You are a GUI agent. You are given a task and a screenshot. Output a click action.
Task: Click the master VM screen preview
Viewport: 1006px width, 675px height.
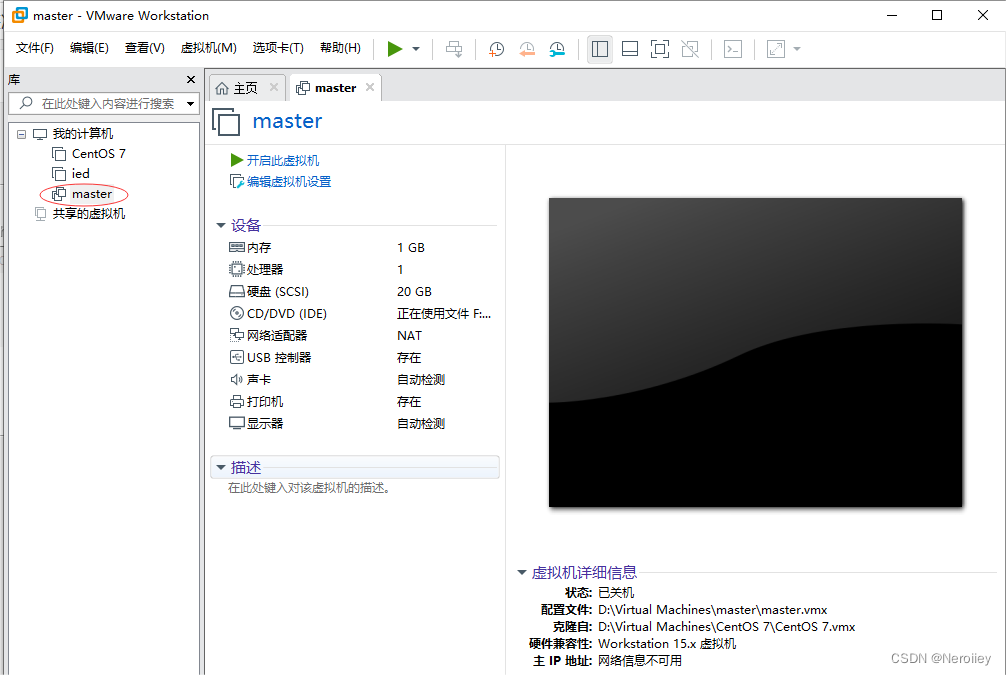pyautogui.click(x=755, y=352)
